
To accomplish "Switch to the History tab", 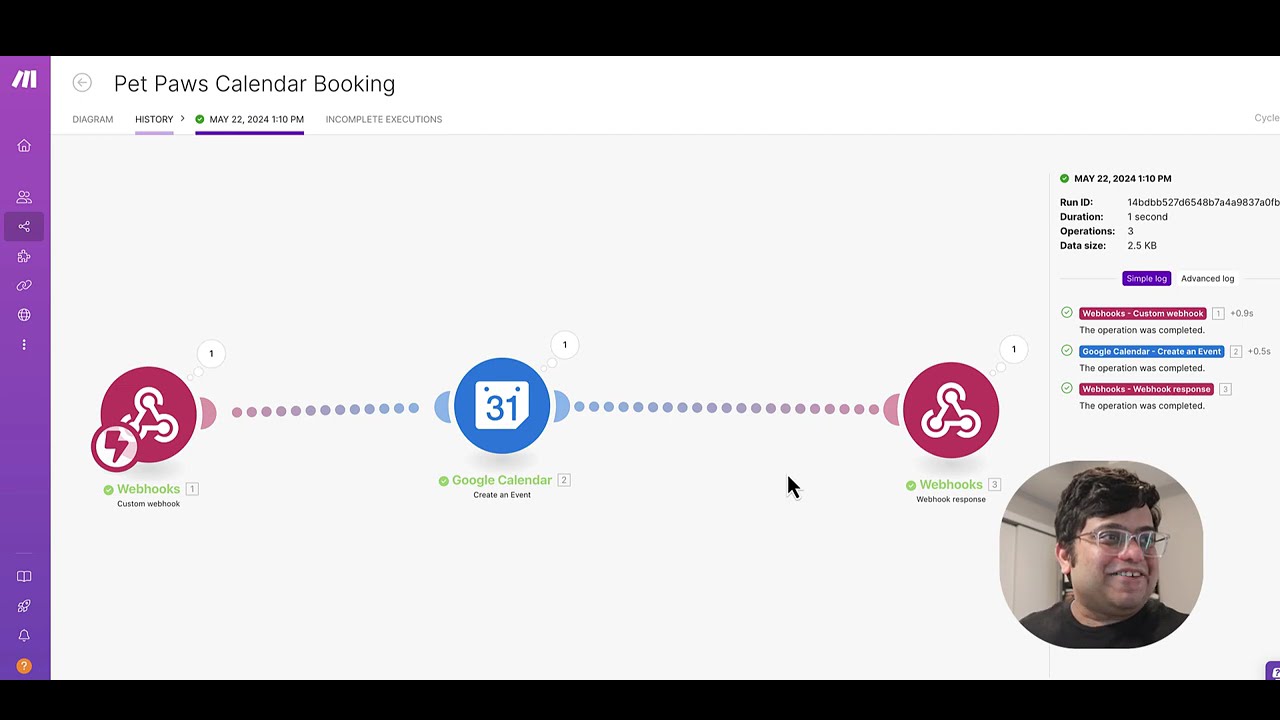I will pyautogui.click(x=154, y=119).
